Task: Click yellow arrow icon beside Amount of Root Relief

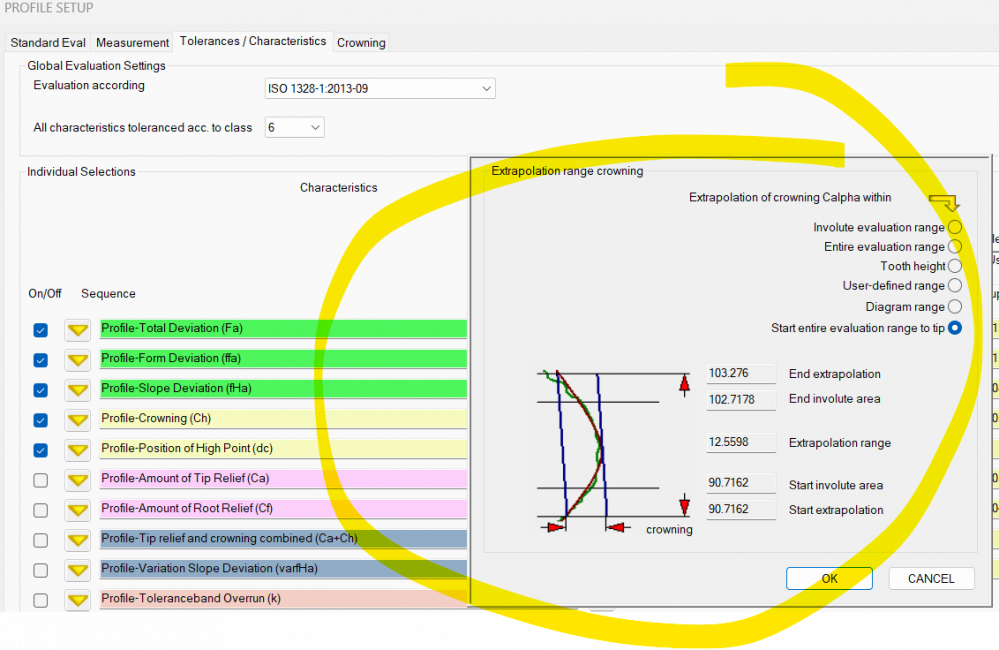Action: [78, 510]
